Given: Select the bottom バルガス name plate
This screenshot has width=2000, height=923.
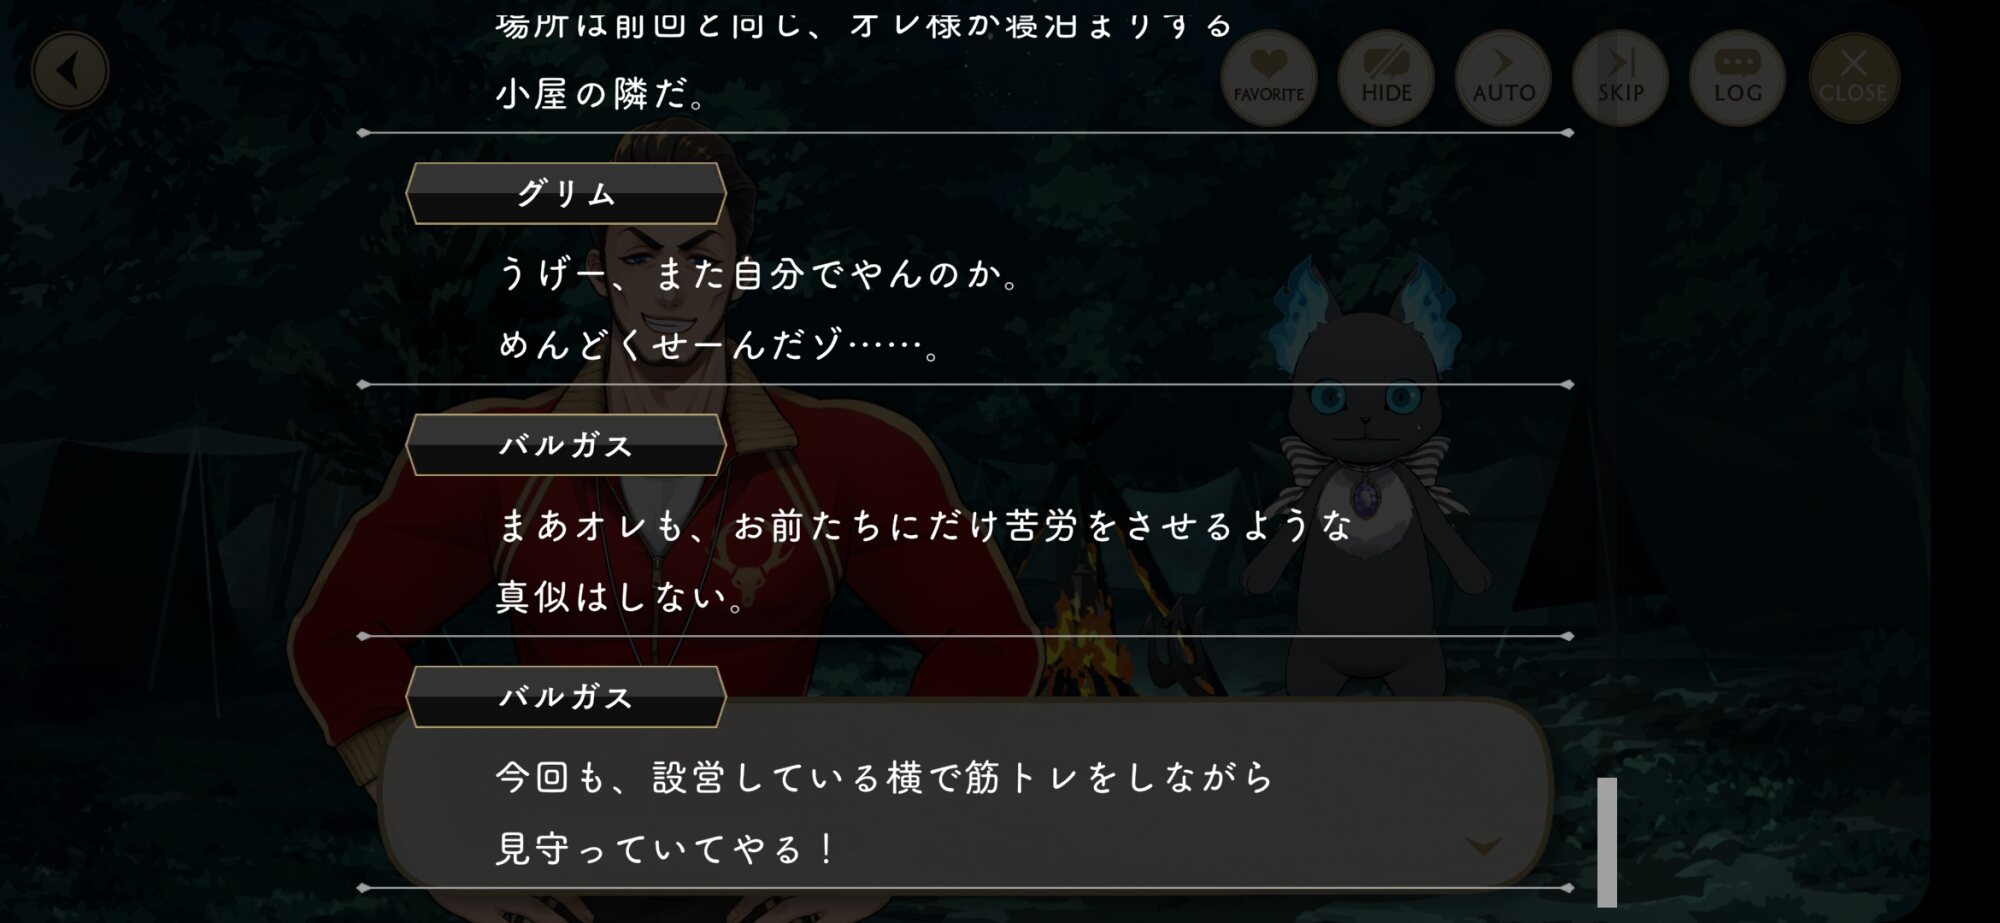Looking at the screenshot, I should click(x=566, y=697).
